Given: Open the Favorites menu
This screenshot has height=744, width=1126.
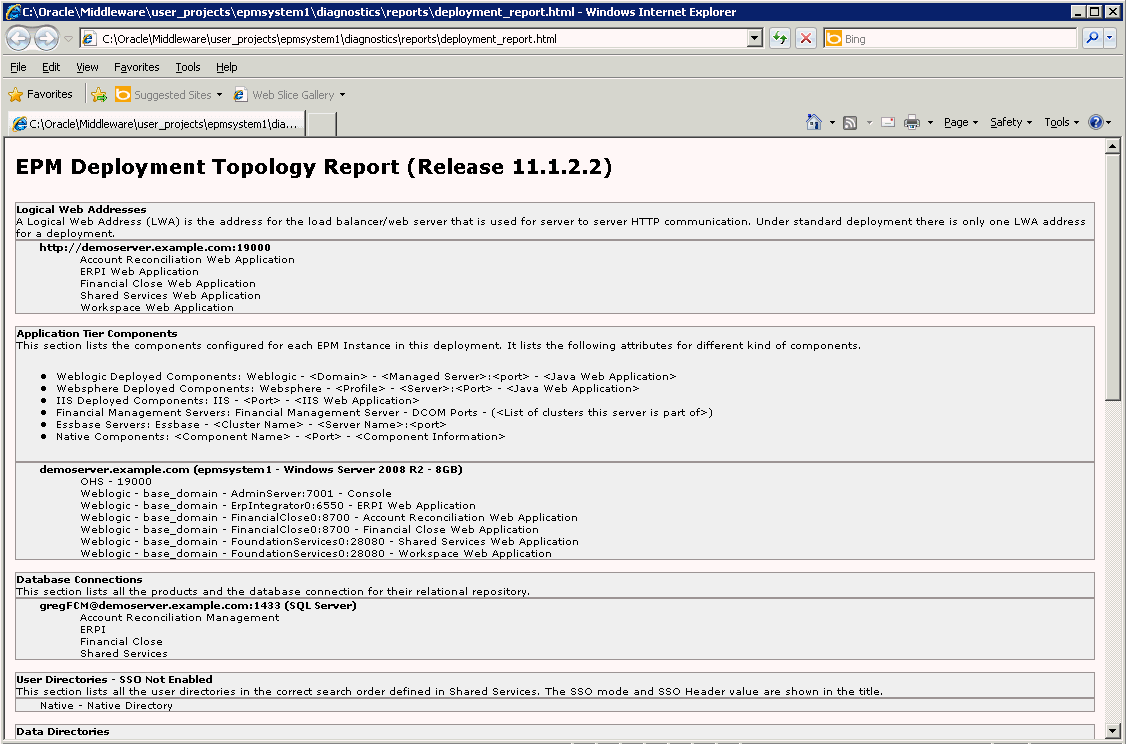Looking at the screenshot, I should (x=136, y=67).
